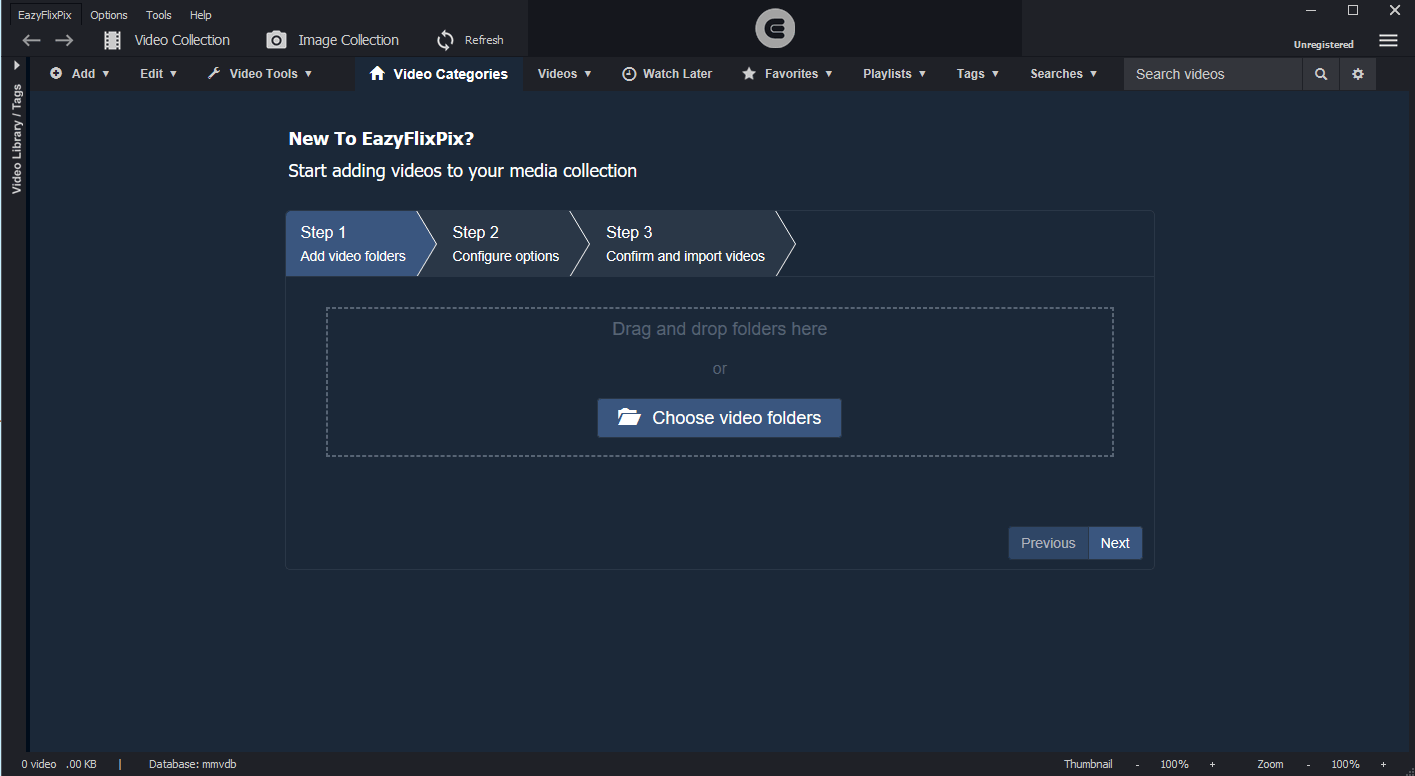Click the Video Library / Tags vertical label
1415x776 pixels.
(17, 139)
